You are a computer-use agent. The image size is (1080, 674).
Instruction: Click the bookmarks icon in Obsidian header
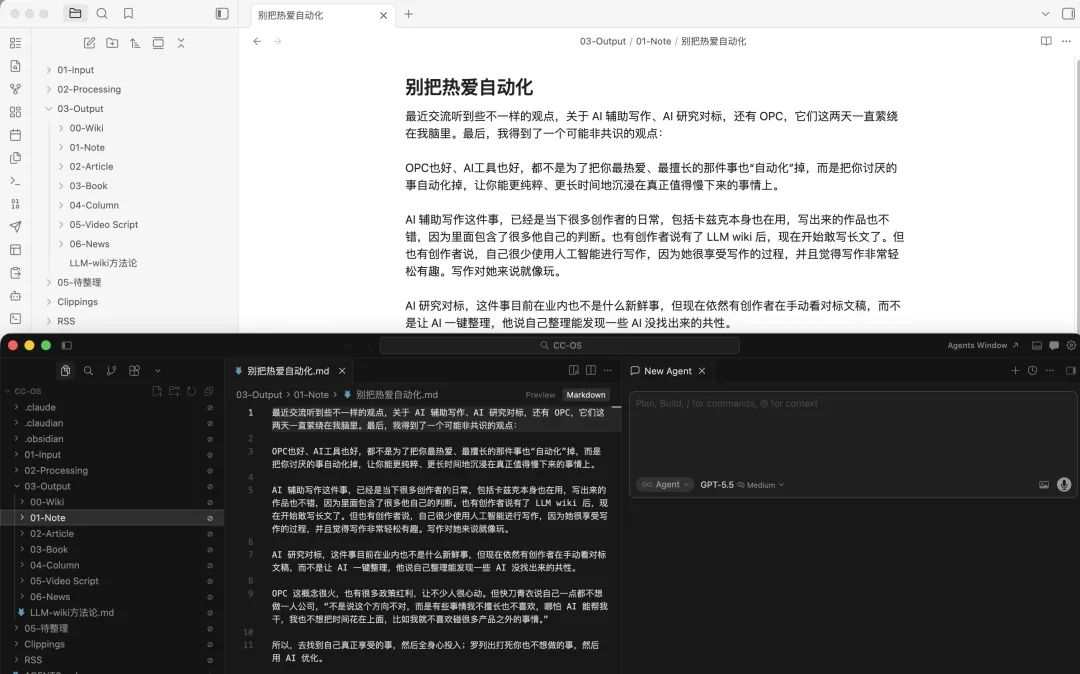pyautogui.click(x=127, y=14)
